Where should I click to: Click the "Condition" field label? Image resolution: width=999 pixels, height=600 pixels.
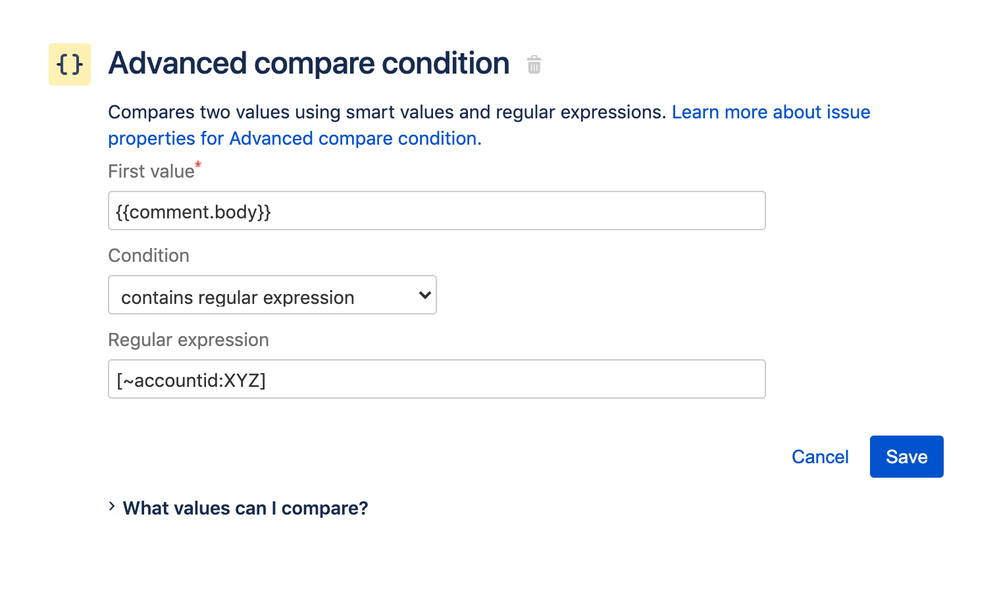coord(149,256)
